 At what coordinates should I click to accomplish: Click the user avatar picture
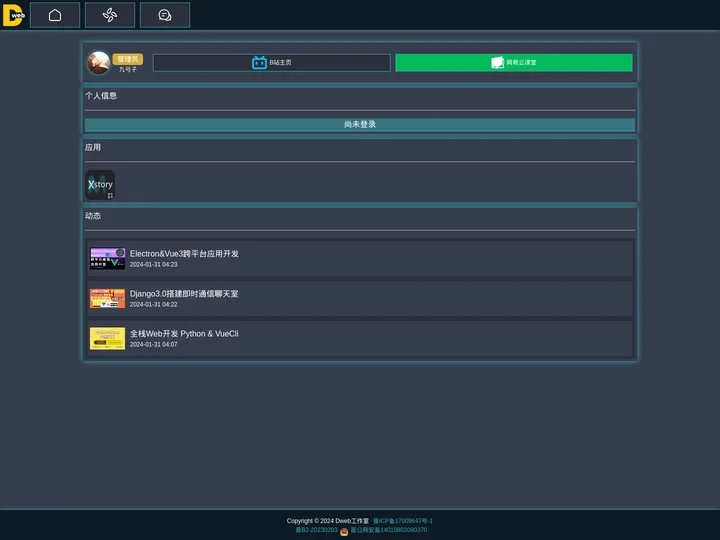[99, 62]
